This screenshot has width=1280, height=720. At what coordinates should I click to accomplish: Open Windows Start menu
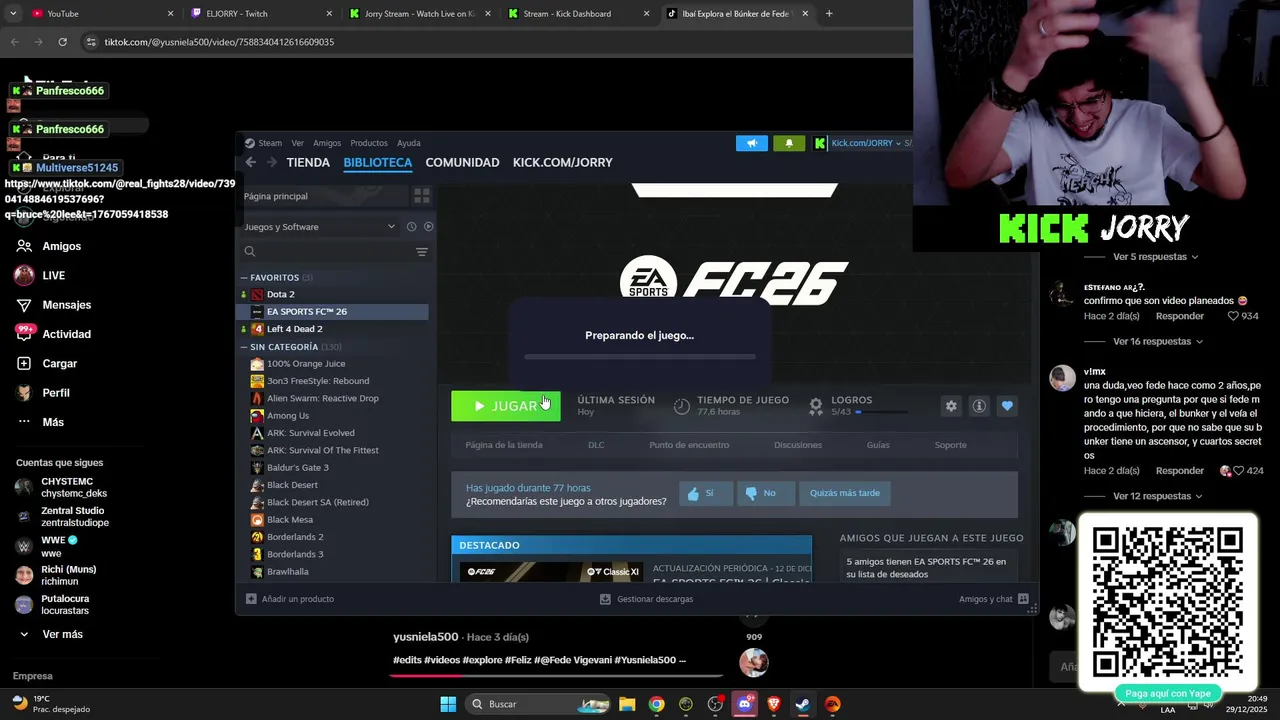point(448,704)
